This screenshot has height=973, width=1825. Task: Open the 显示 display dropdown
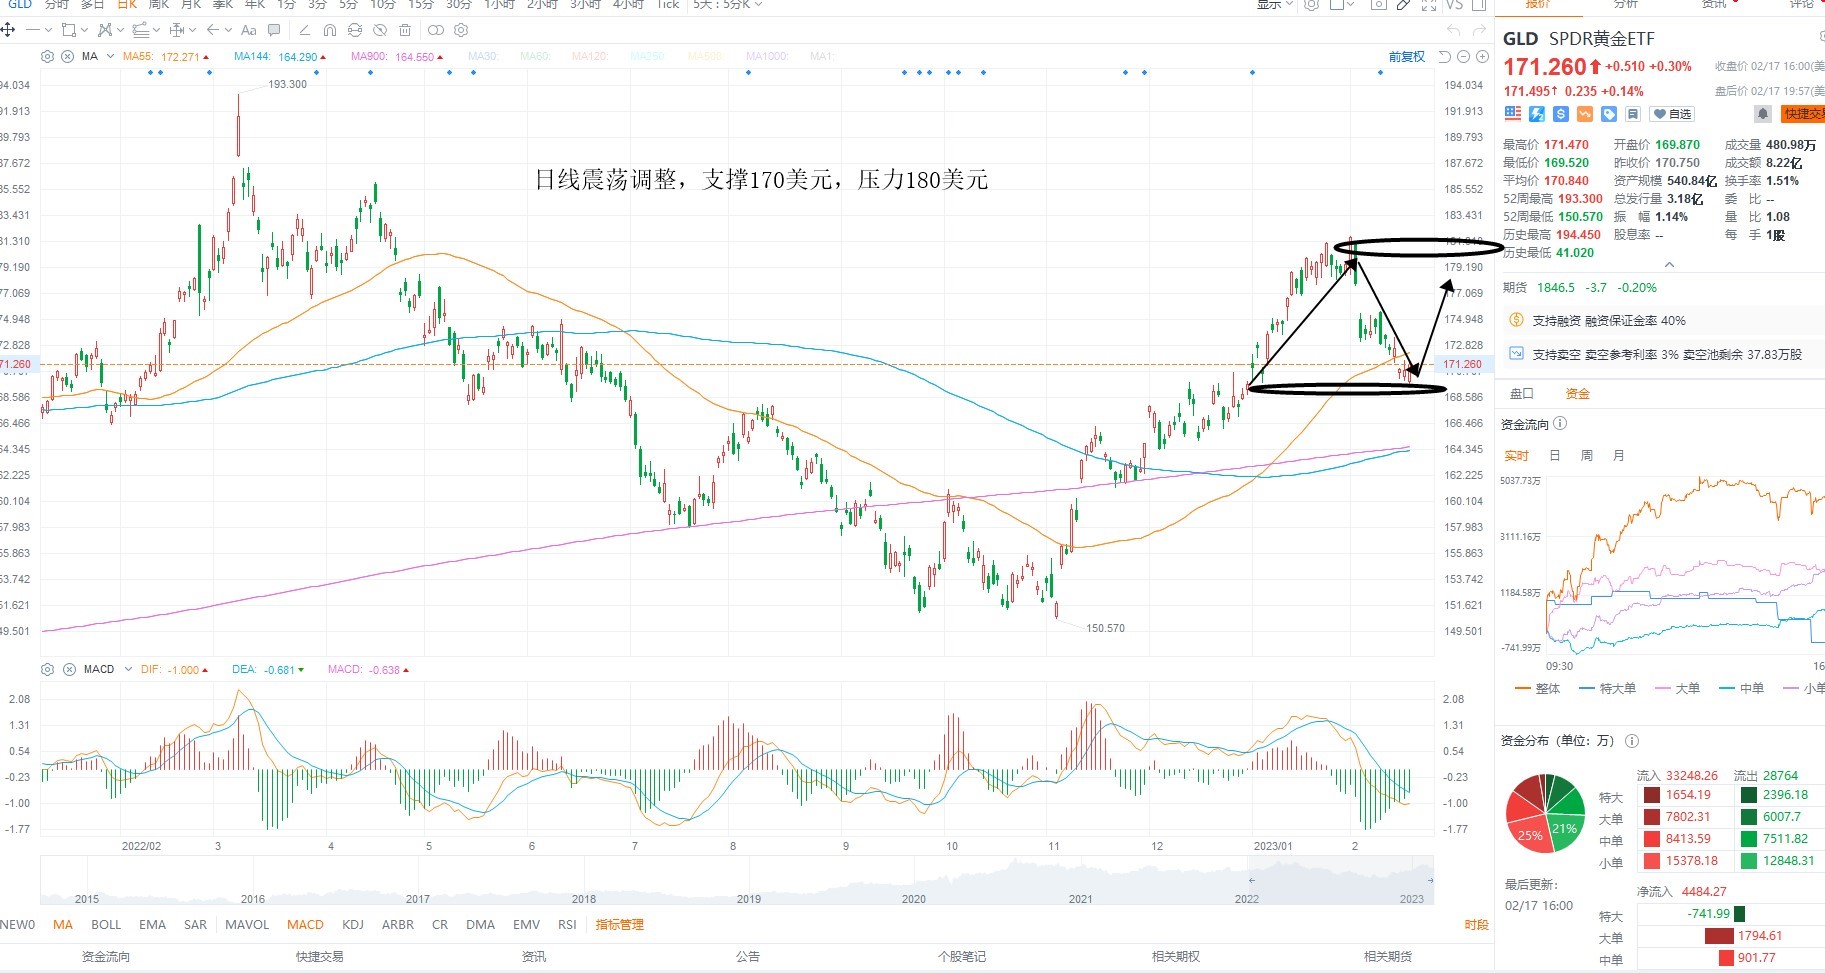point(1275,5)
